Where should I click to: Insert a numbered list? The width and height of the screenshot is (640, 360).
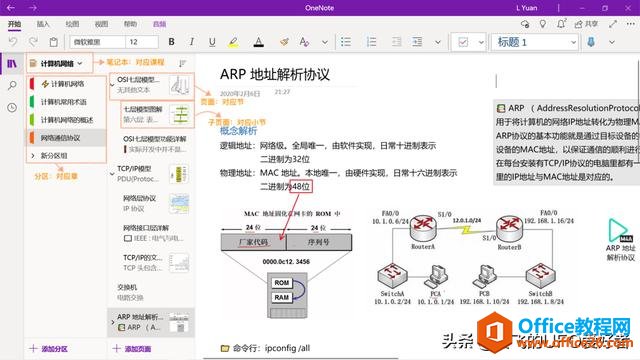371,42
